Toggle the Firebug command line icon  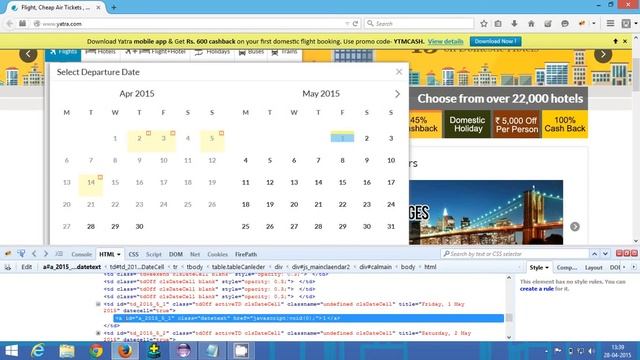(59, 254)
